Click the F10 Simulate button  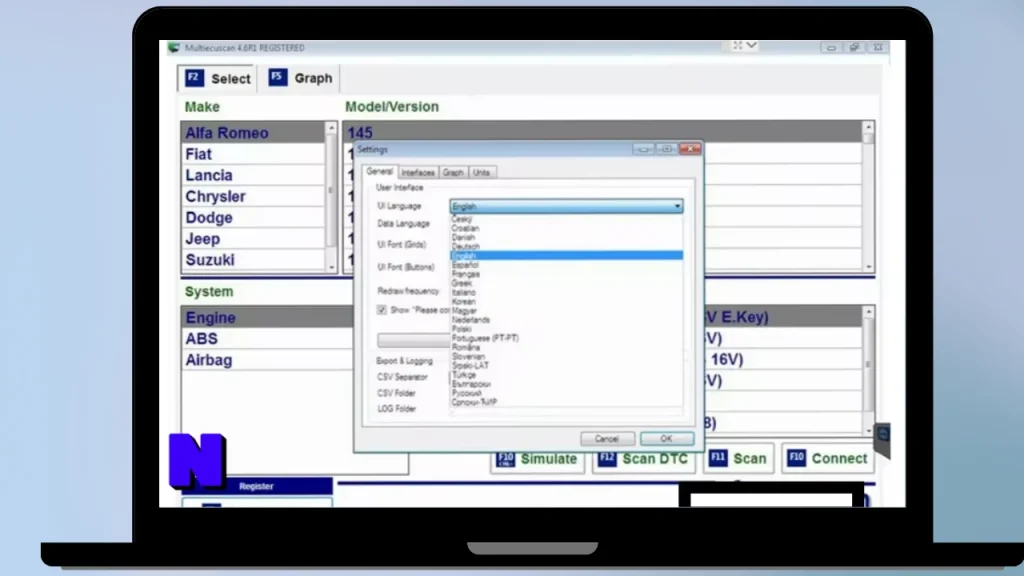click(537, 458)
